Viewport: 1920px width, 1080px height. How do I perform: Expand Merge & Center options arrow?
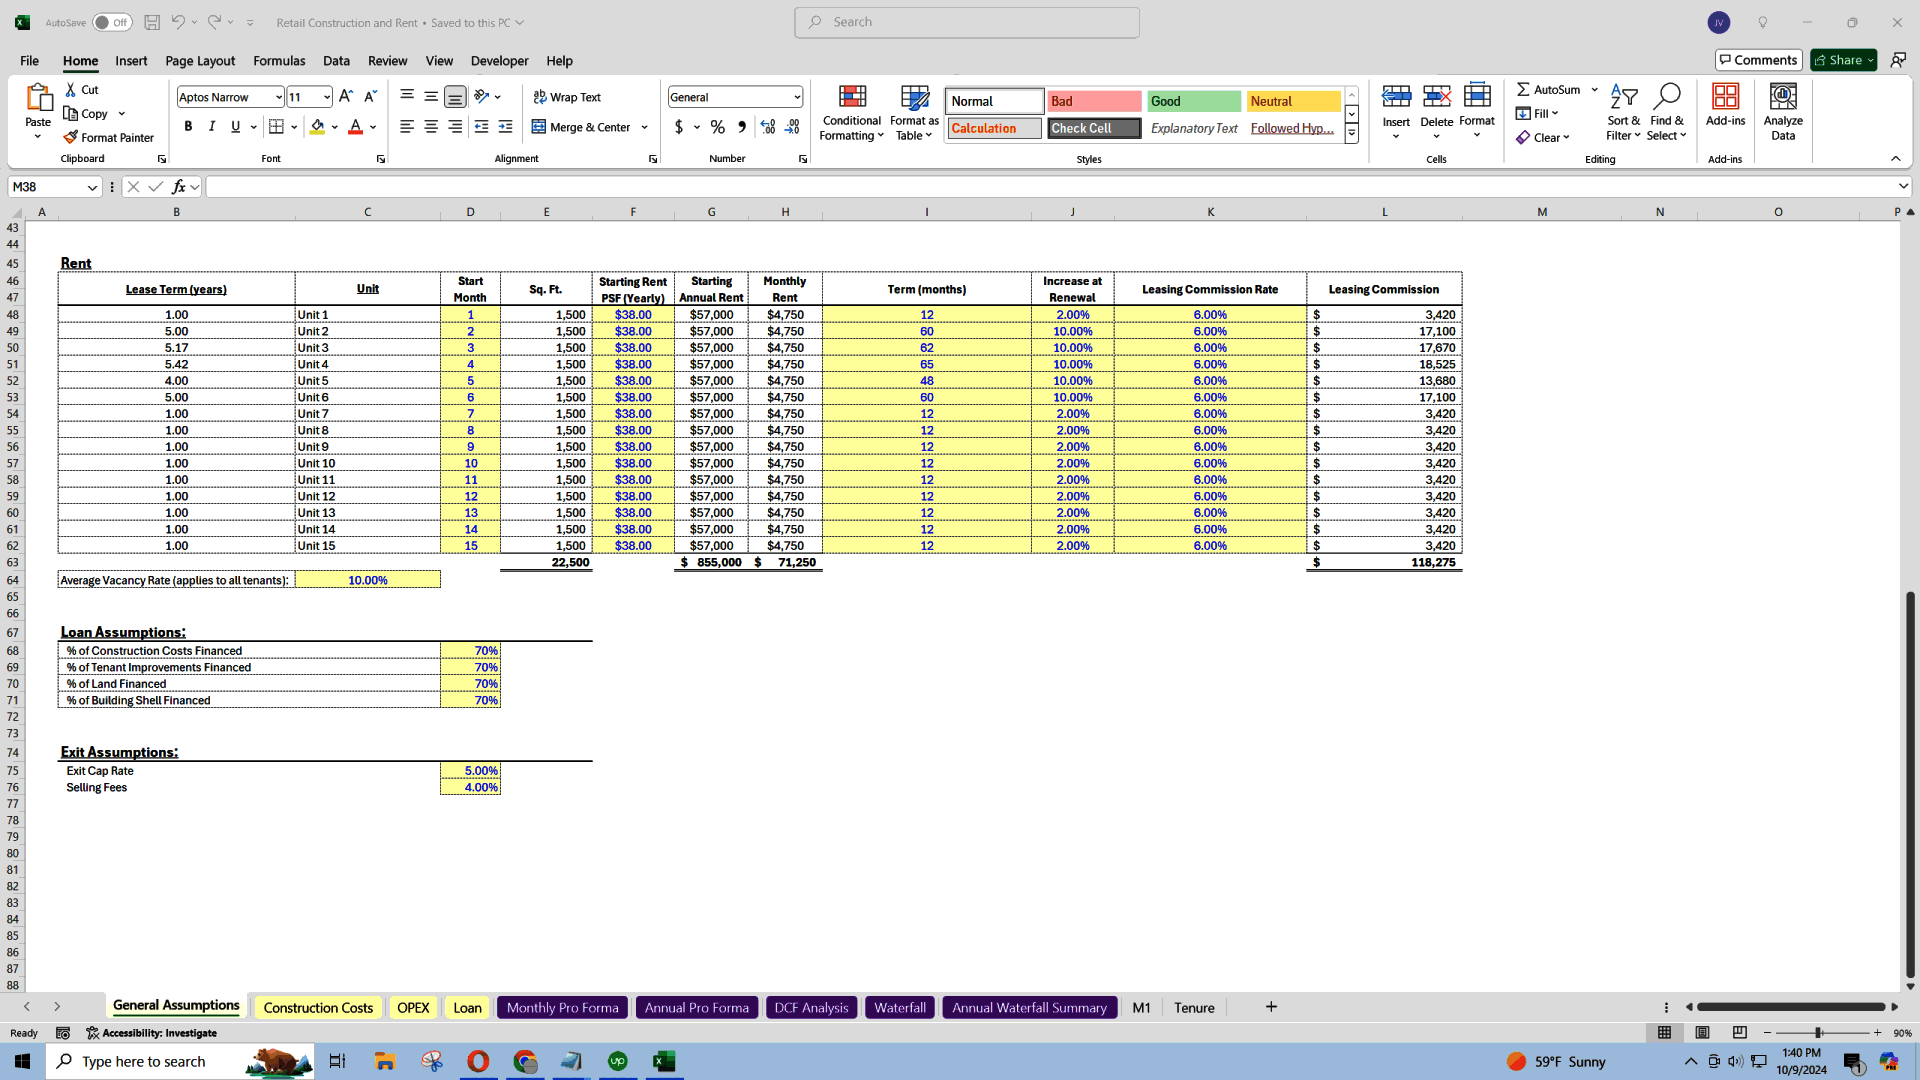[x=645, y=127]
